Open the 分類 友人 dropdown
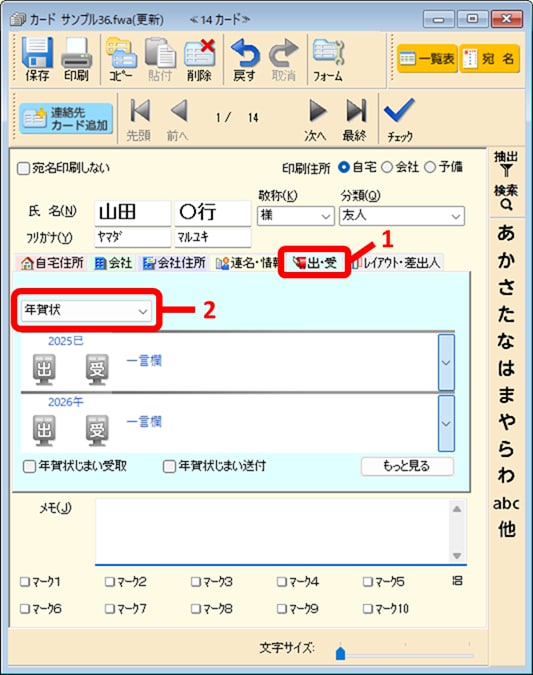The height and width of the screenshot is (675, 533). (402, 216)
